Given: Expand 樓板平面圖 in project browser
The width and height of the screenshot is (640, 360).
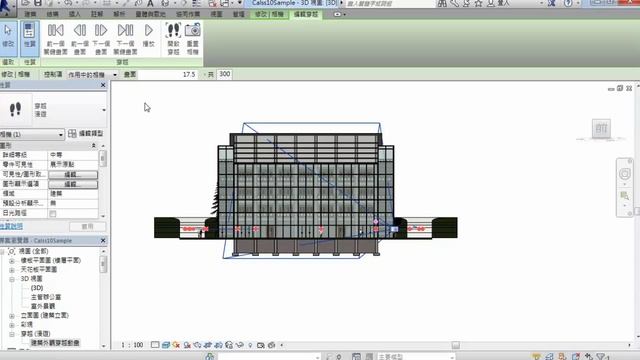Looking at the screenshot, I should click(12, 260).
